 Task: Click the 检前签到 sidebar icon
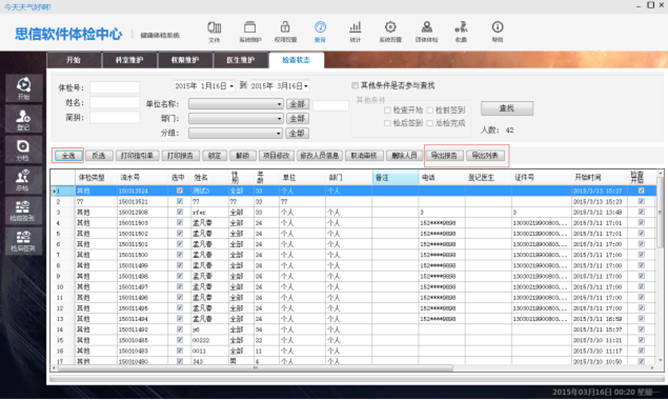(23, 210)
